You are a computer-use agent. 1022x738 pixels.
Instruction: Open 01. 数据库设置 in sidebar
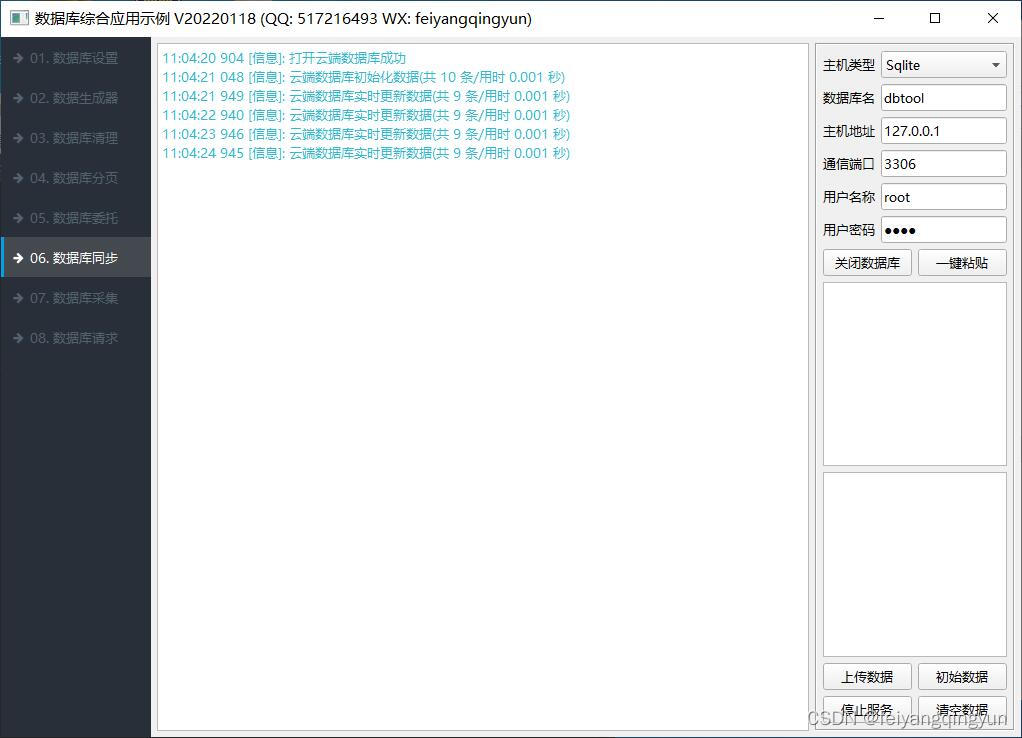[x=76, y=58]
